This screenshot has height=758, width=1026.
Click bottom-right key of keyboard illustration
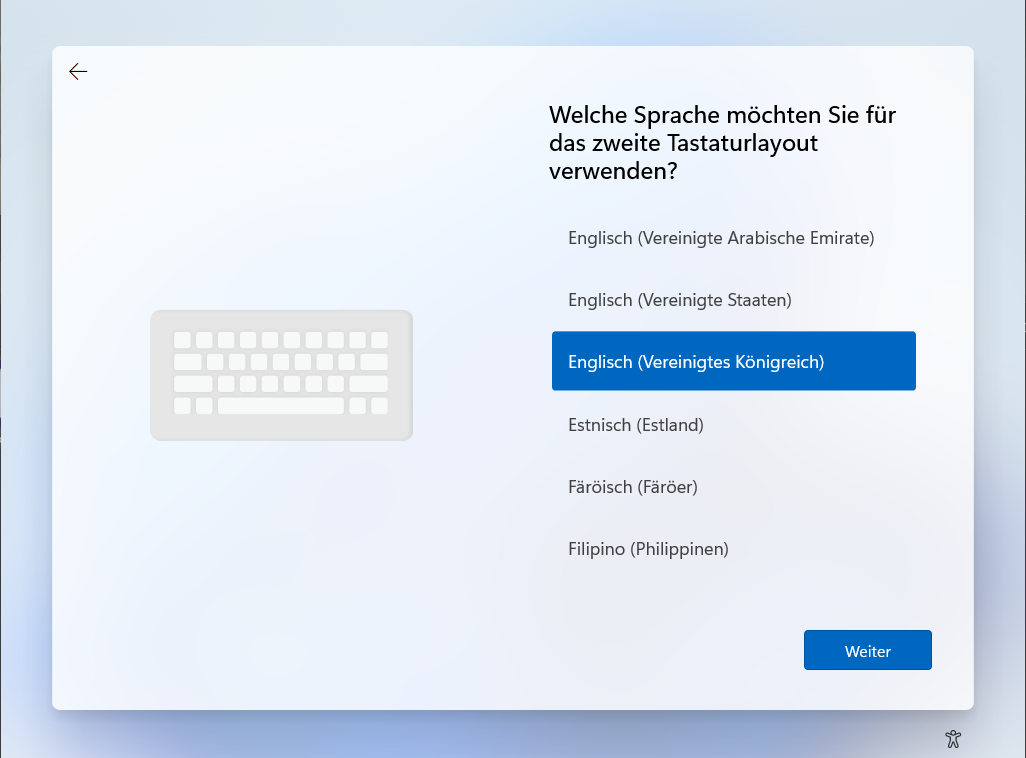[x=379, y=406]
